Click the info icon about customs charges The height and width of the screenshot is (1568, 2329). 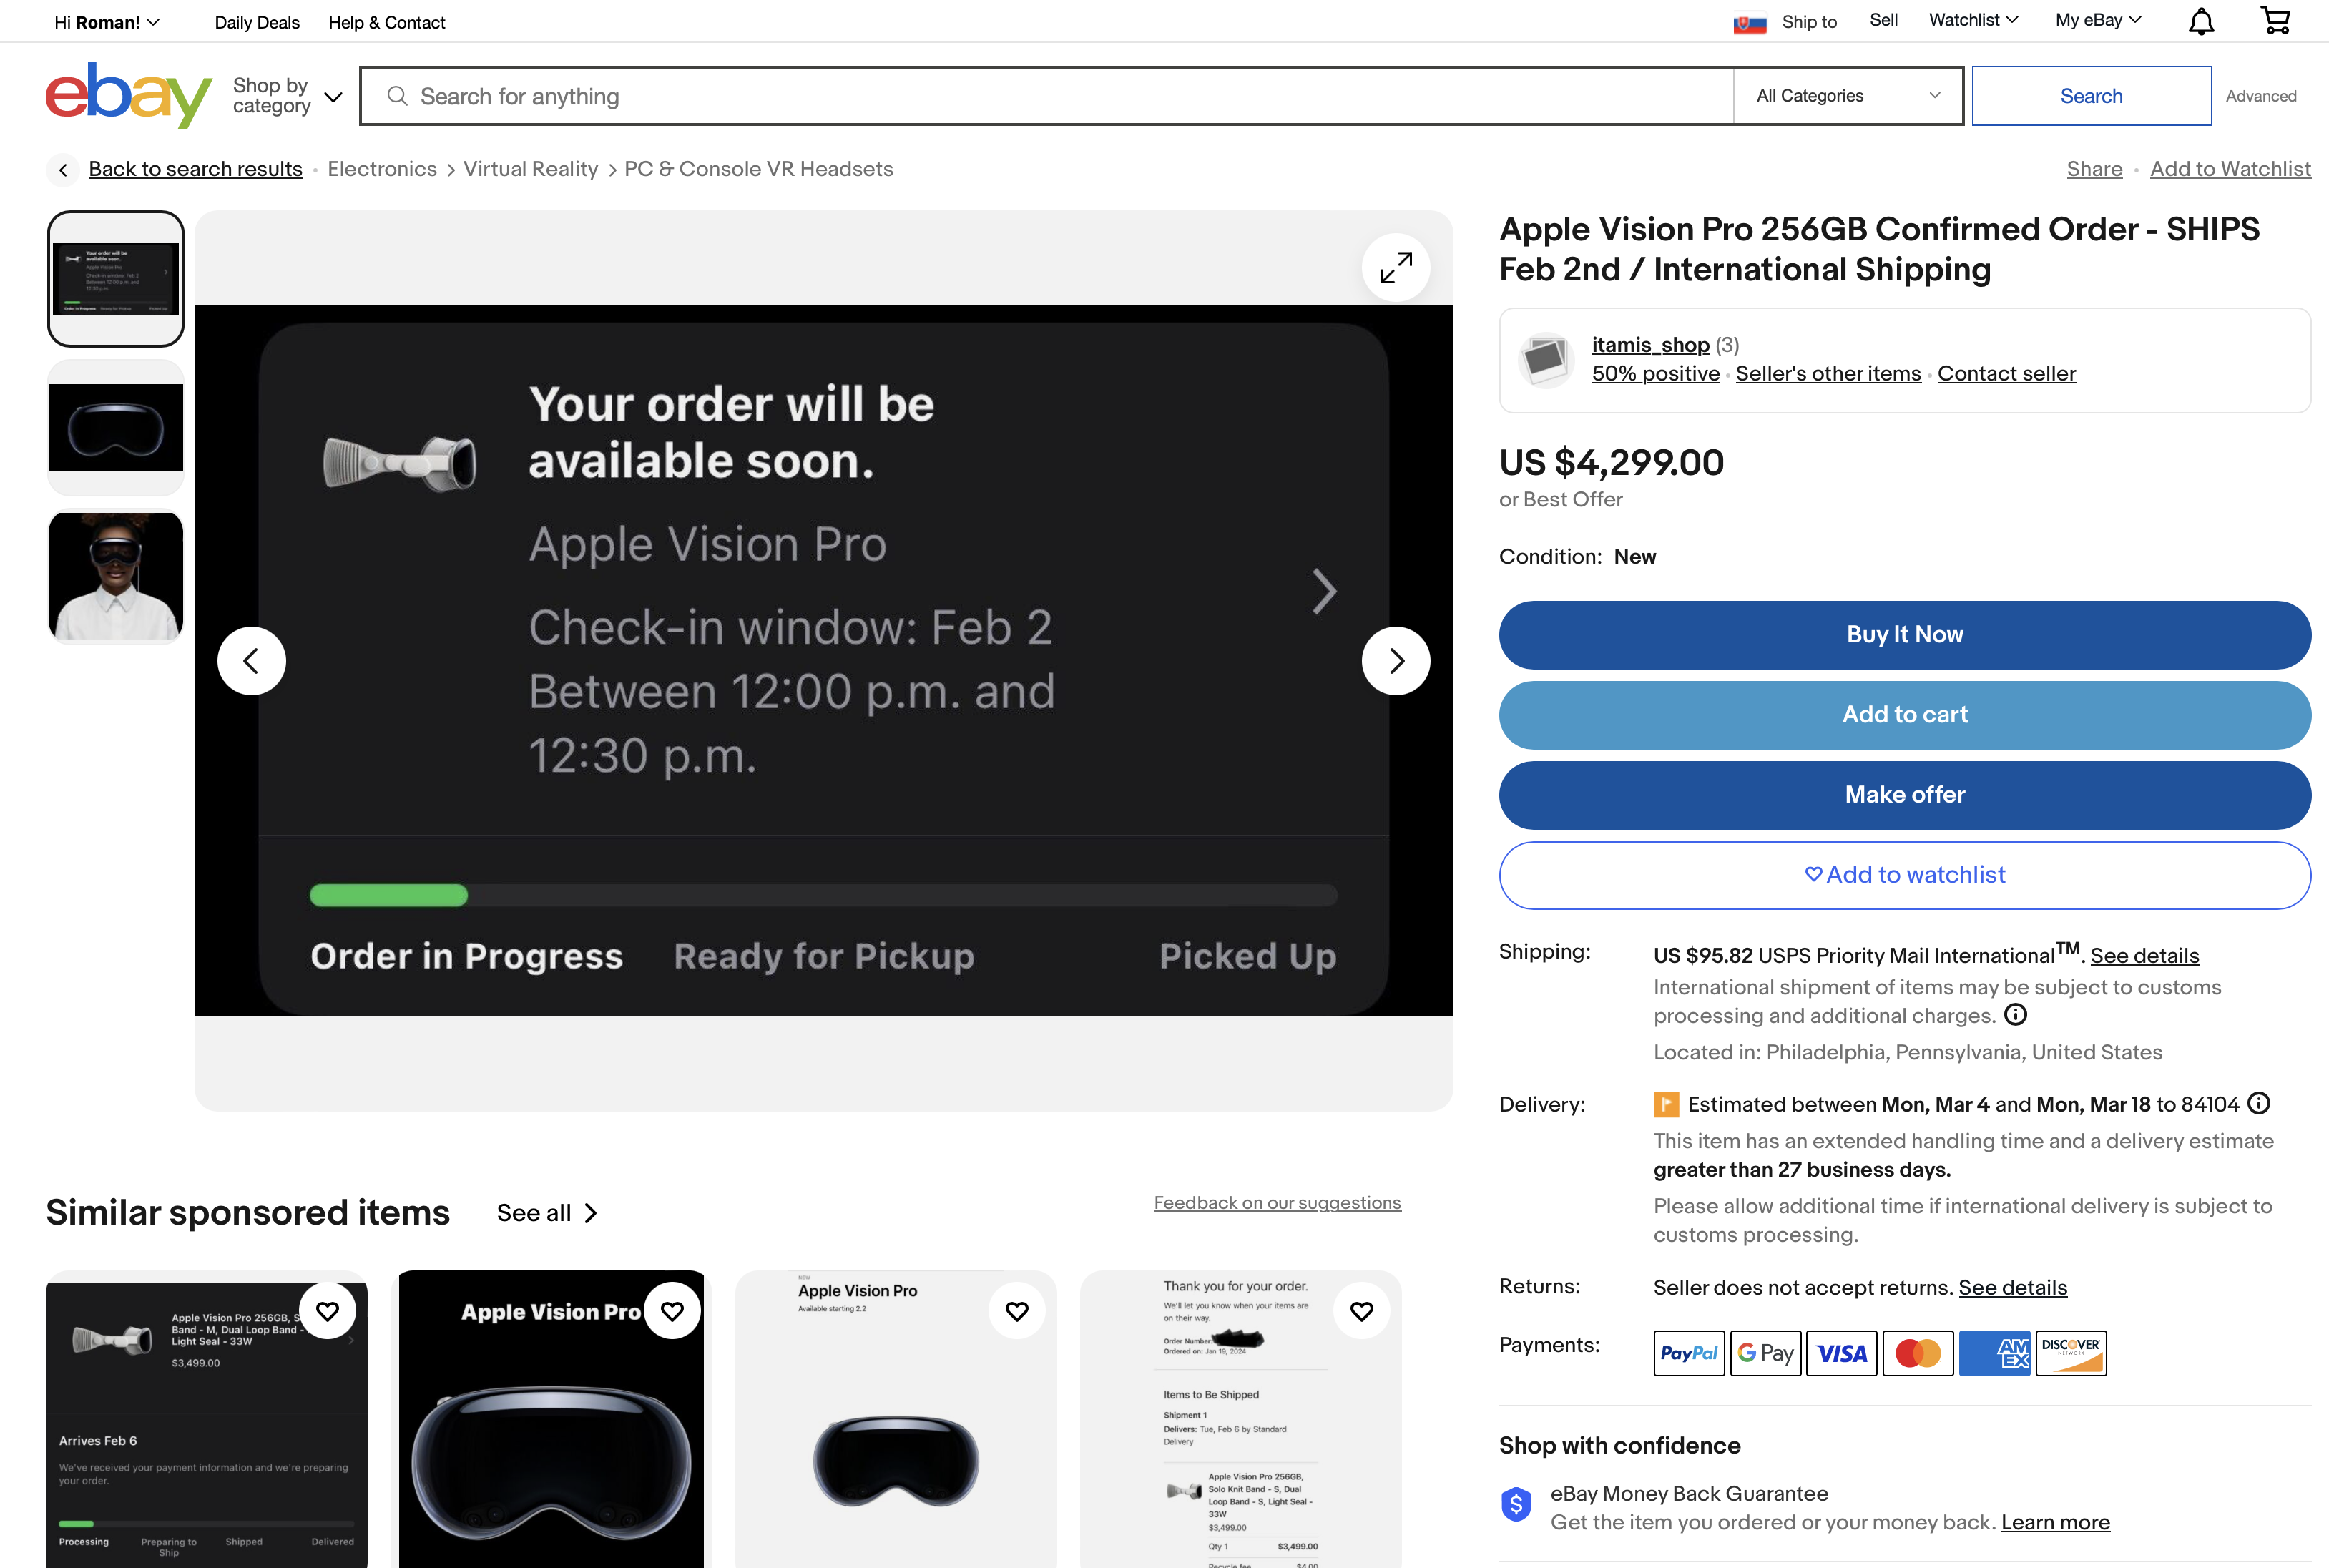coord(2016,1015)
